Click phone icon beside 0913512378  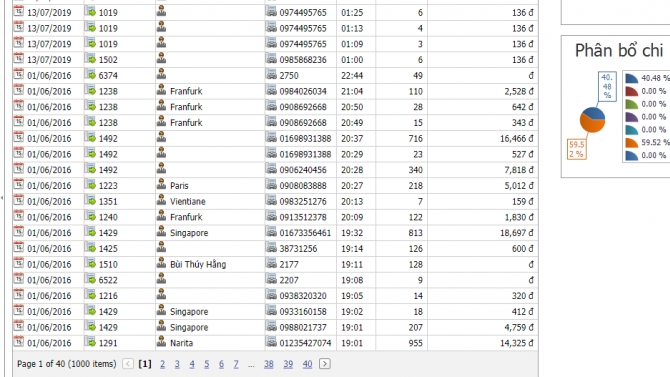tap(271, 216)
